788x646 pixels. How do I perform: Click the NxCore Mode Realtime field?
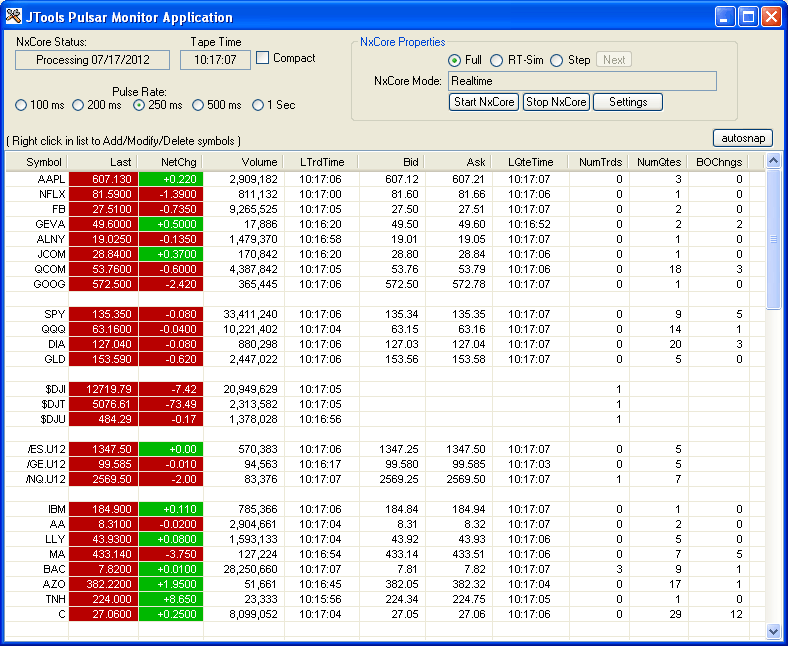(582, 81)
